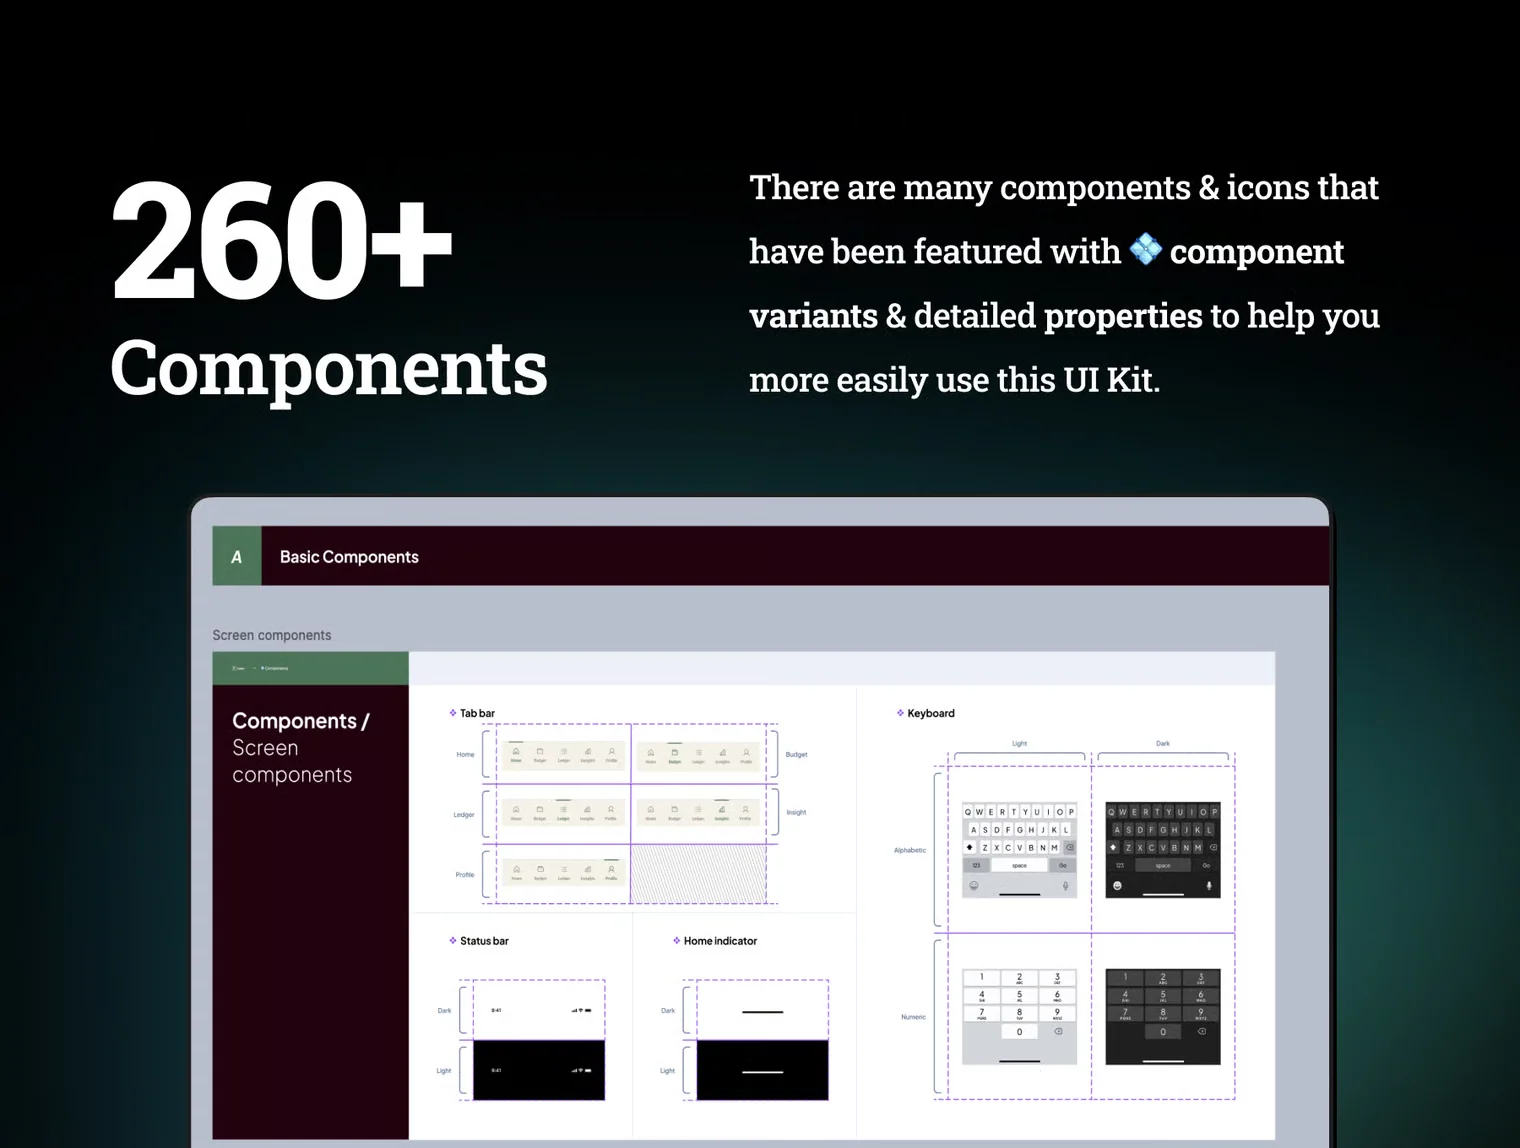Screen dimensions: 1520x1148
Task: Click the 'Components / Screen components' sidebar heading
Action: tap(300, 747)
